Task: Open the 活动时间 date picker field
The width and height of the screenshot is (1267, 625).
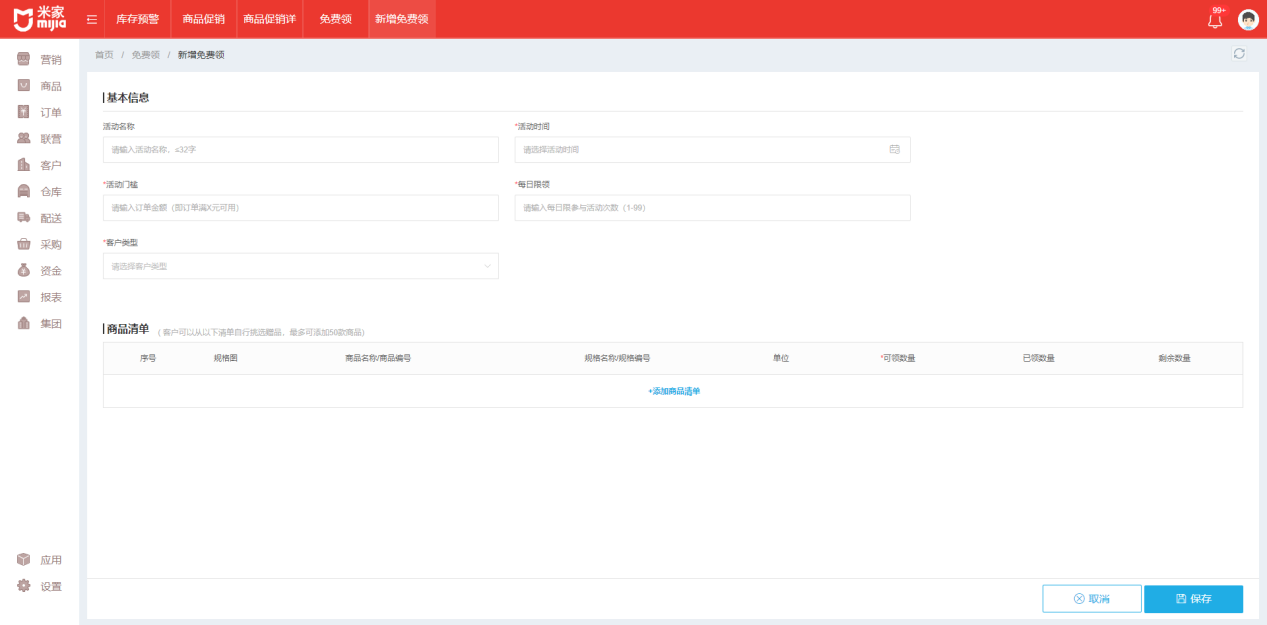Action: (x=712, y=149)
